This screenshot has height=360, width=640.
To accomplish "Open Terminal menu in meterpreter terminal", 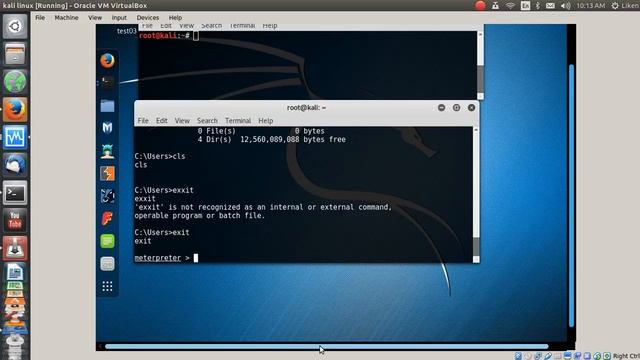I will (x=238, y=120).
